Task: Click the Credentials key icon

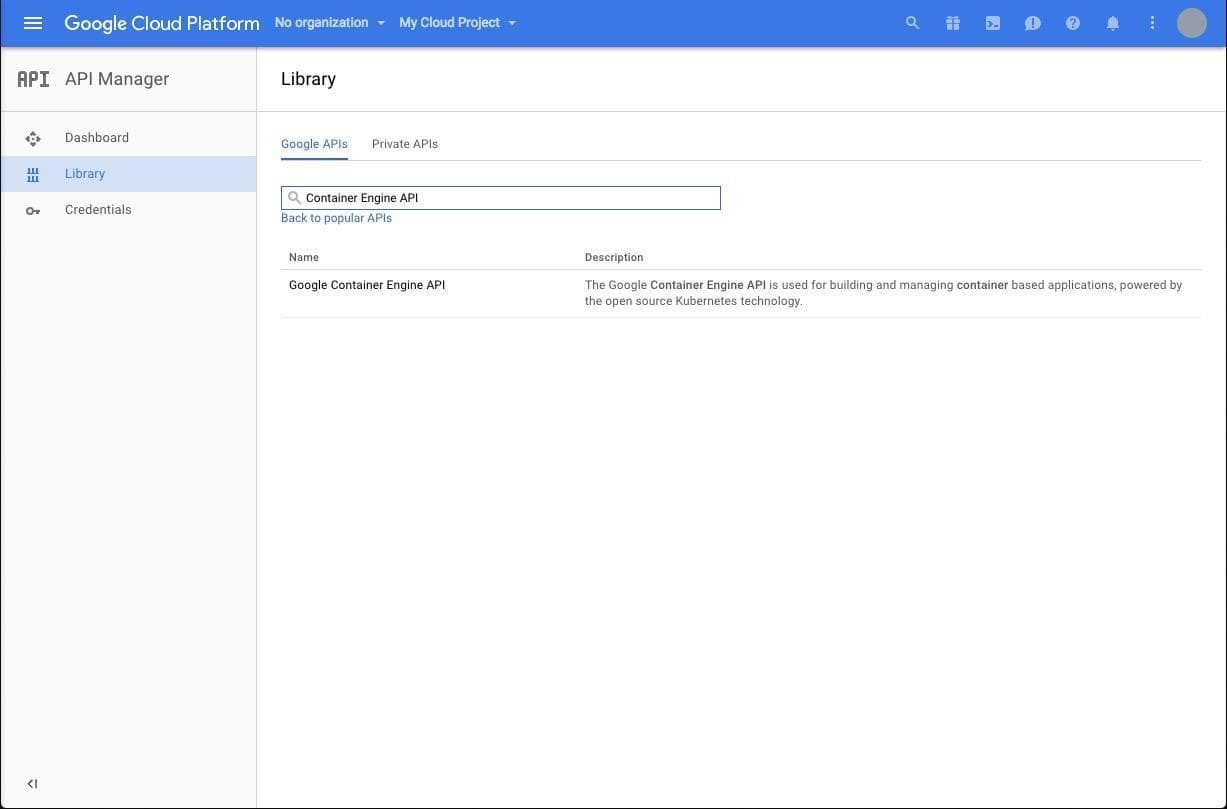Action: click(33, 211)
